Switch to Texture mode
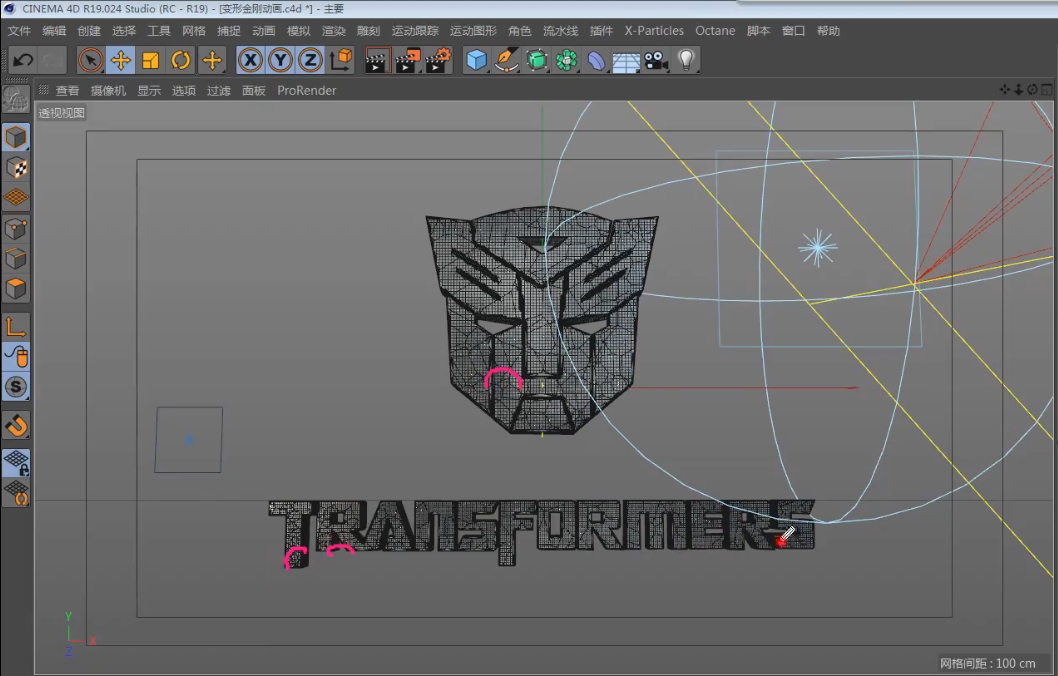This screenshot has width=1058, height=676. [16, 167]
